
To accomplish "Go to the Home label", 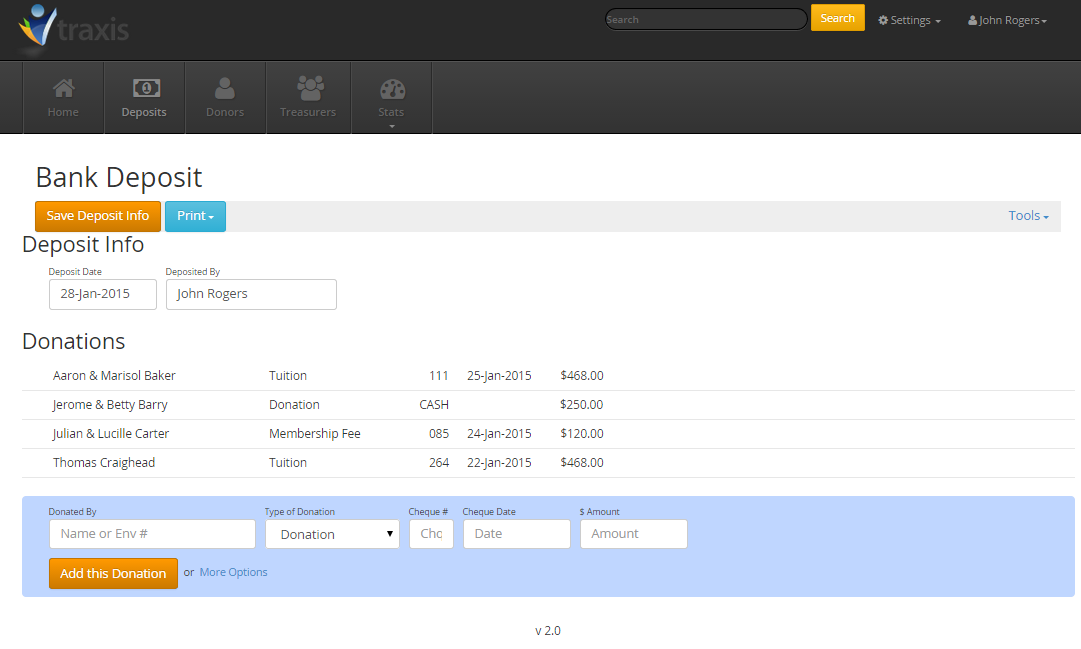I will point(63,112).
